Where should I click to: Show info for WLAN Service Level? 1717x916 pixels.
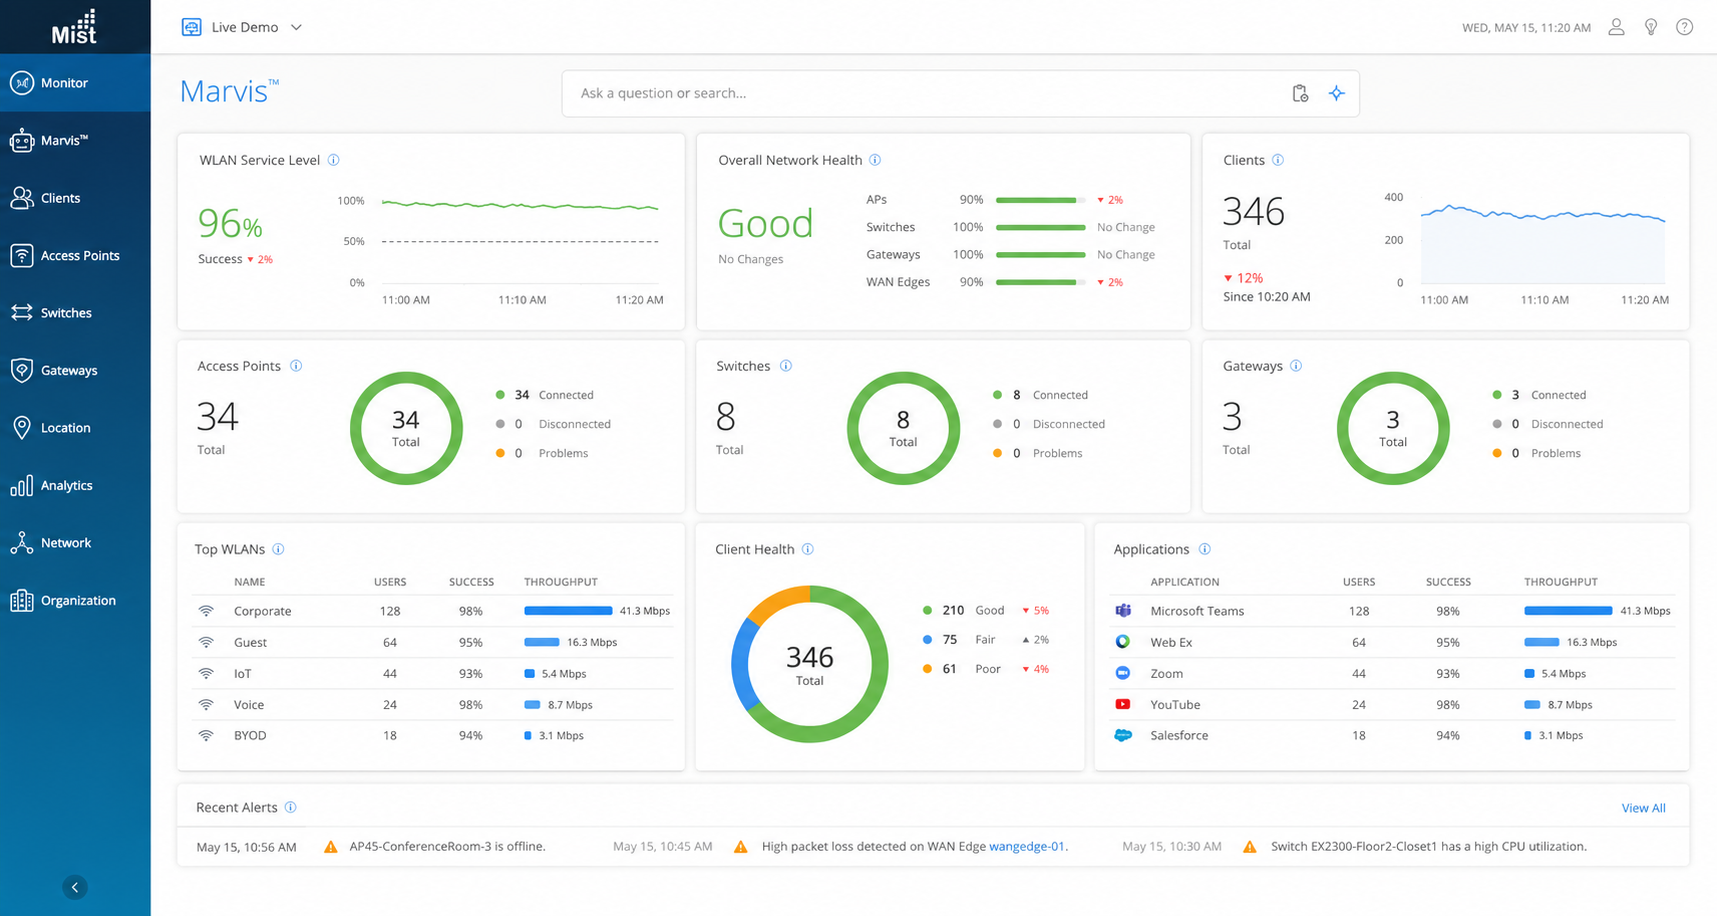(334, 160)
